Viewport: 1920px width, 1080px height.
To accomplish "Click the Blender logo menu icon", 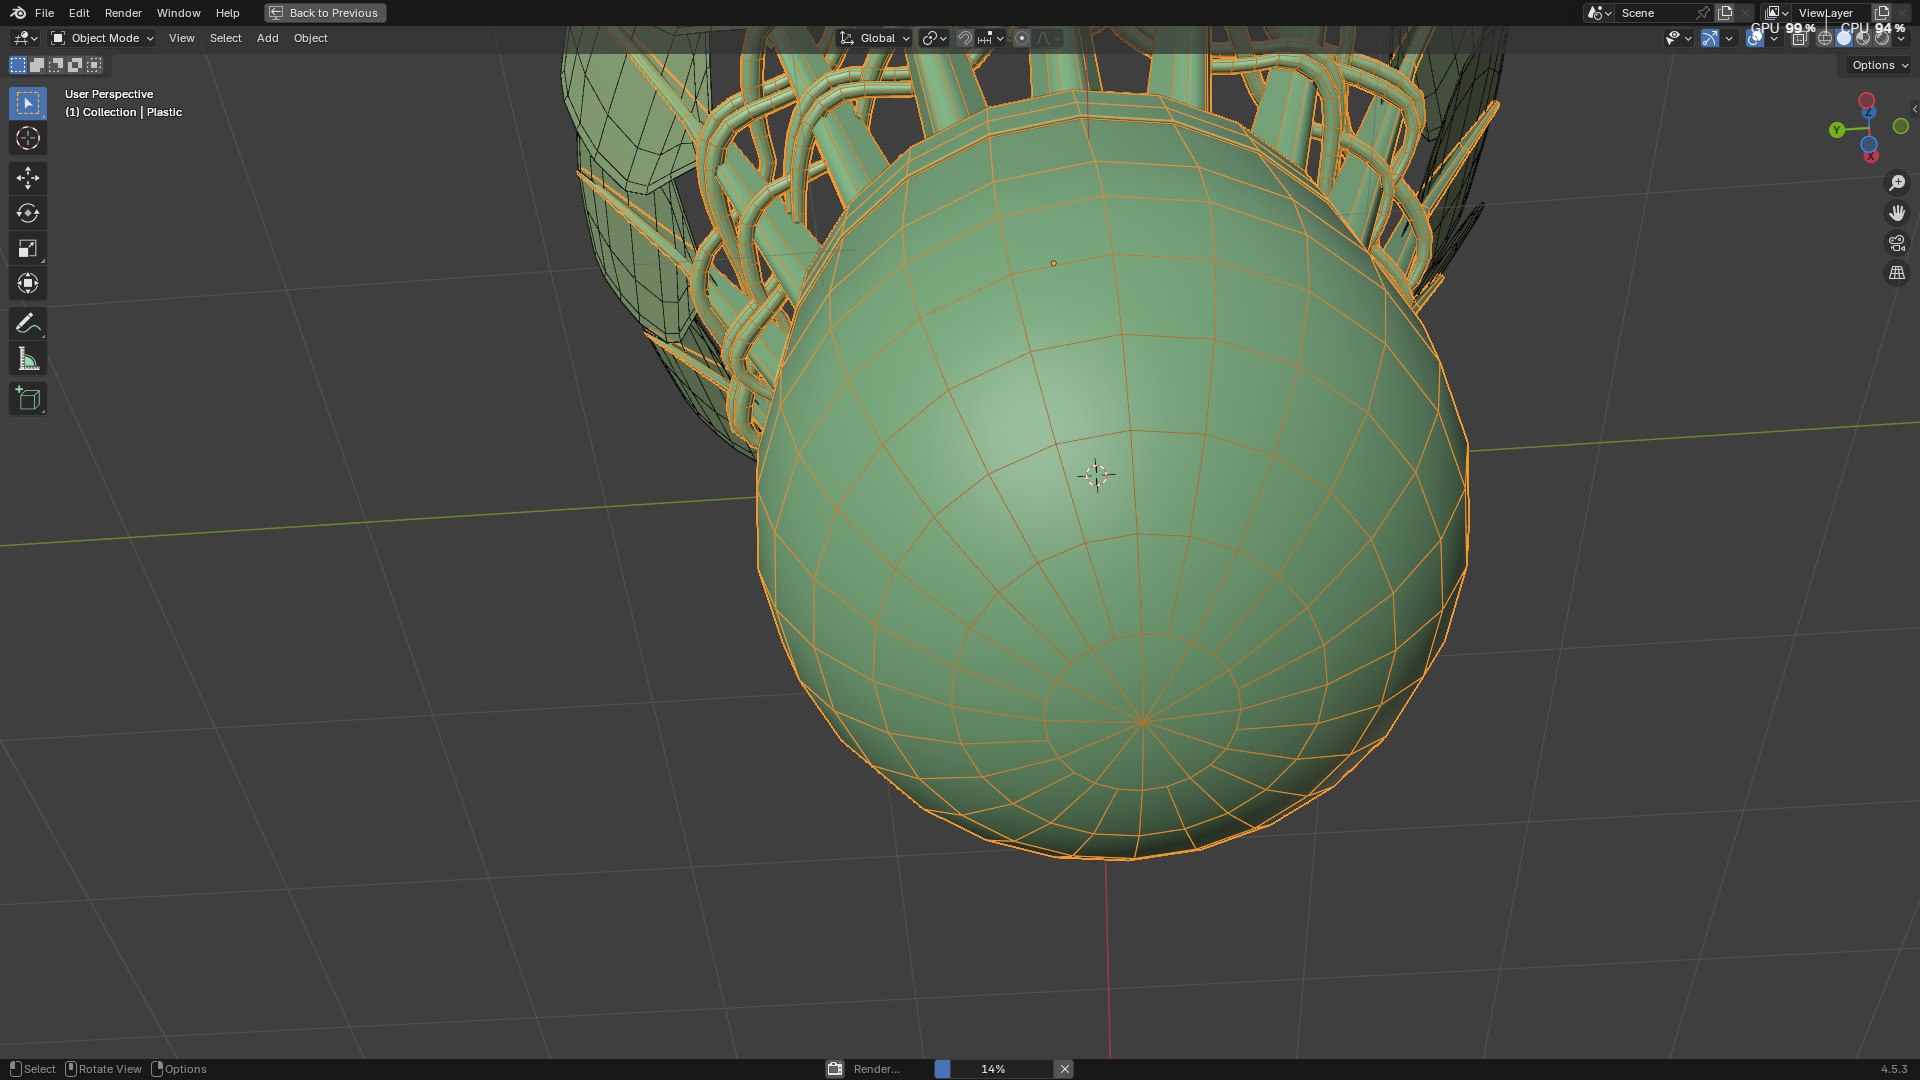I will 18,13.
